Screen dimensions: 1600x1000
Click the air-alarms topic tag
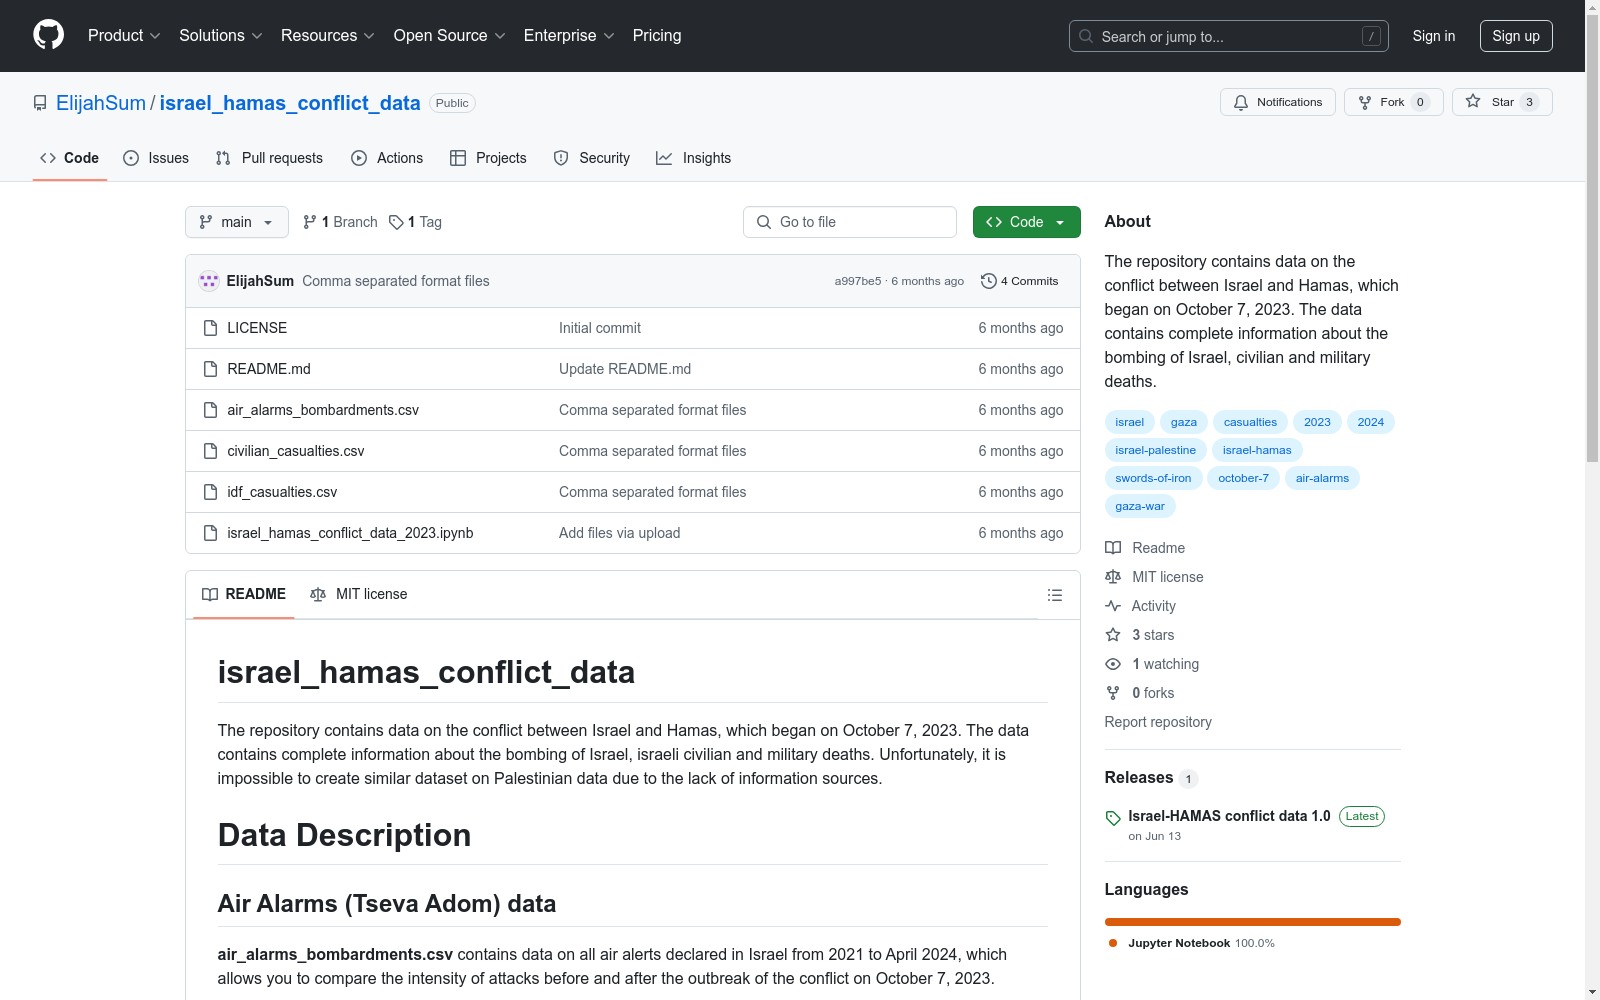pos(1322,478)
